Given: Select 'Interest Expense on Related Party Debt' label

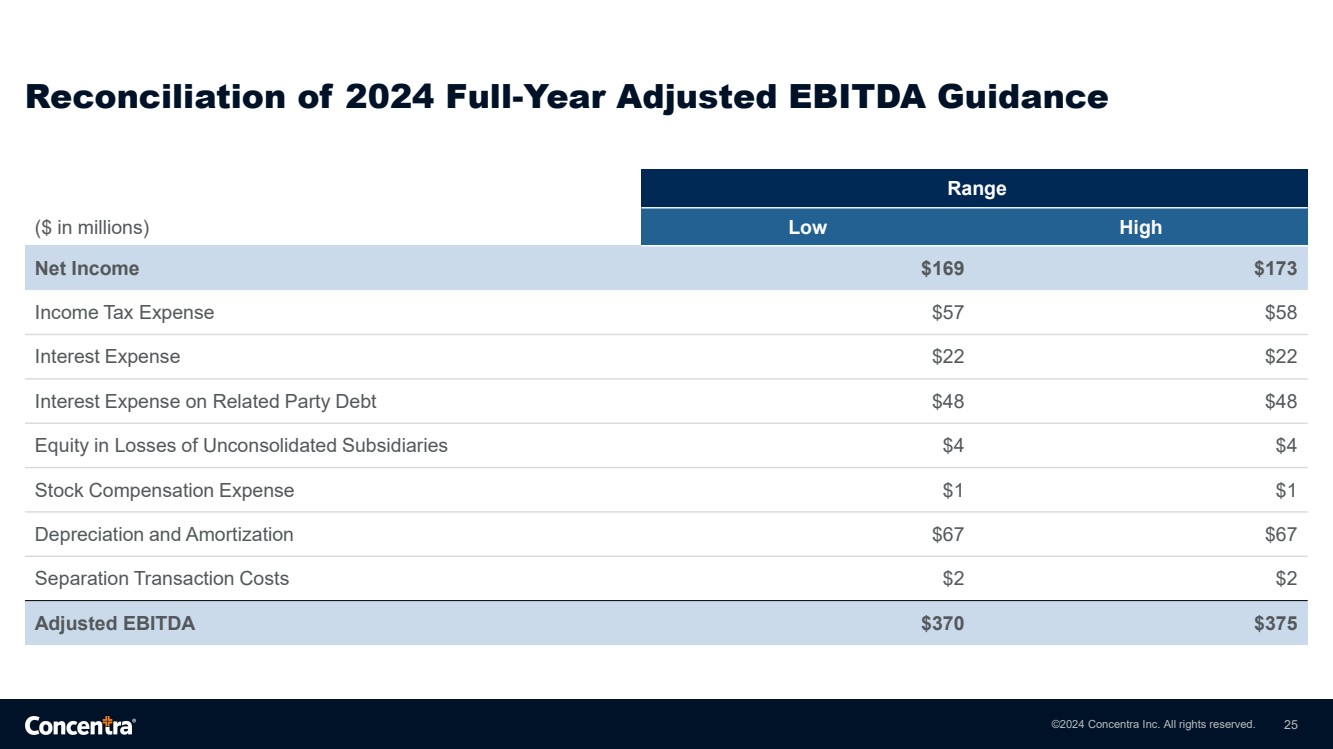Looking at the screenshot, I should [205, 402].
